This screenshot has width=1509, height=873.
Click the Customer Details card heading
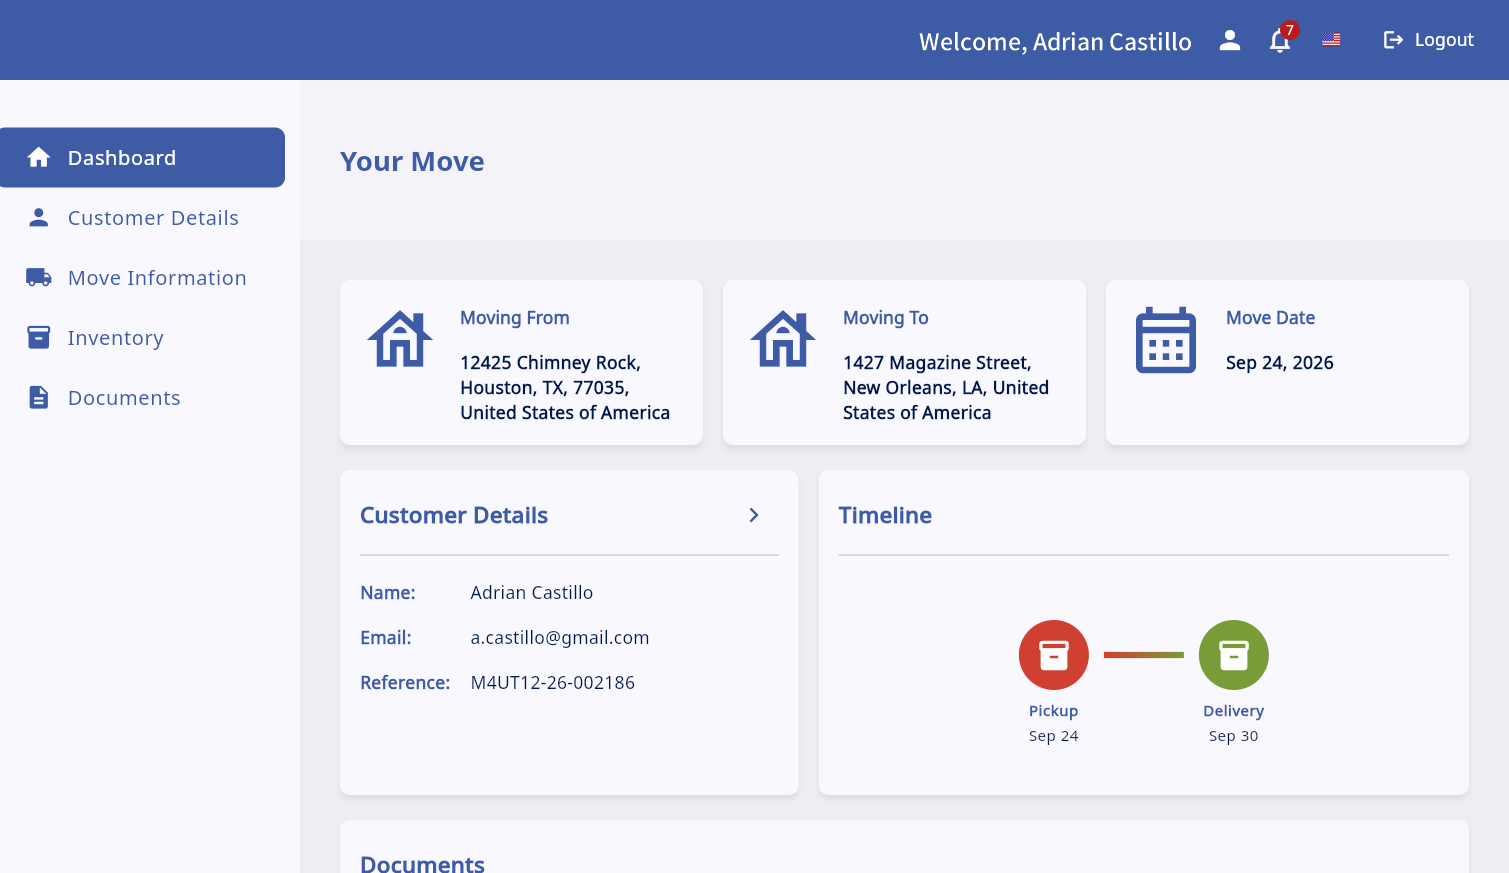click(x=454, y=515)
